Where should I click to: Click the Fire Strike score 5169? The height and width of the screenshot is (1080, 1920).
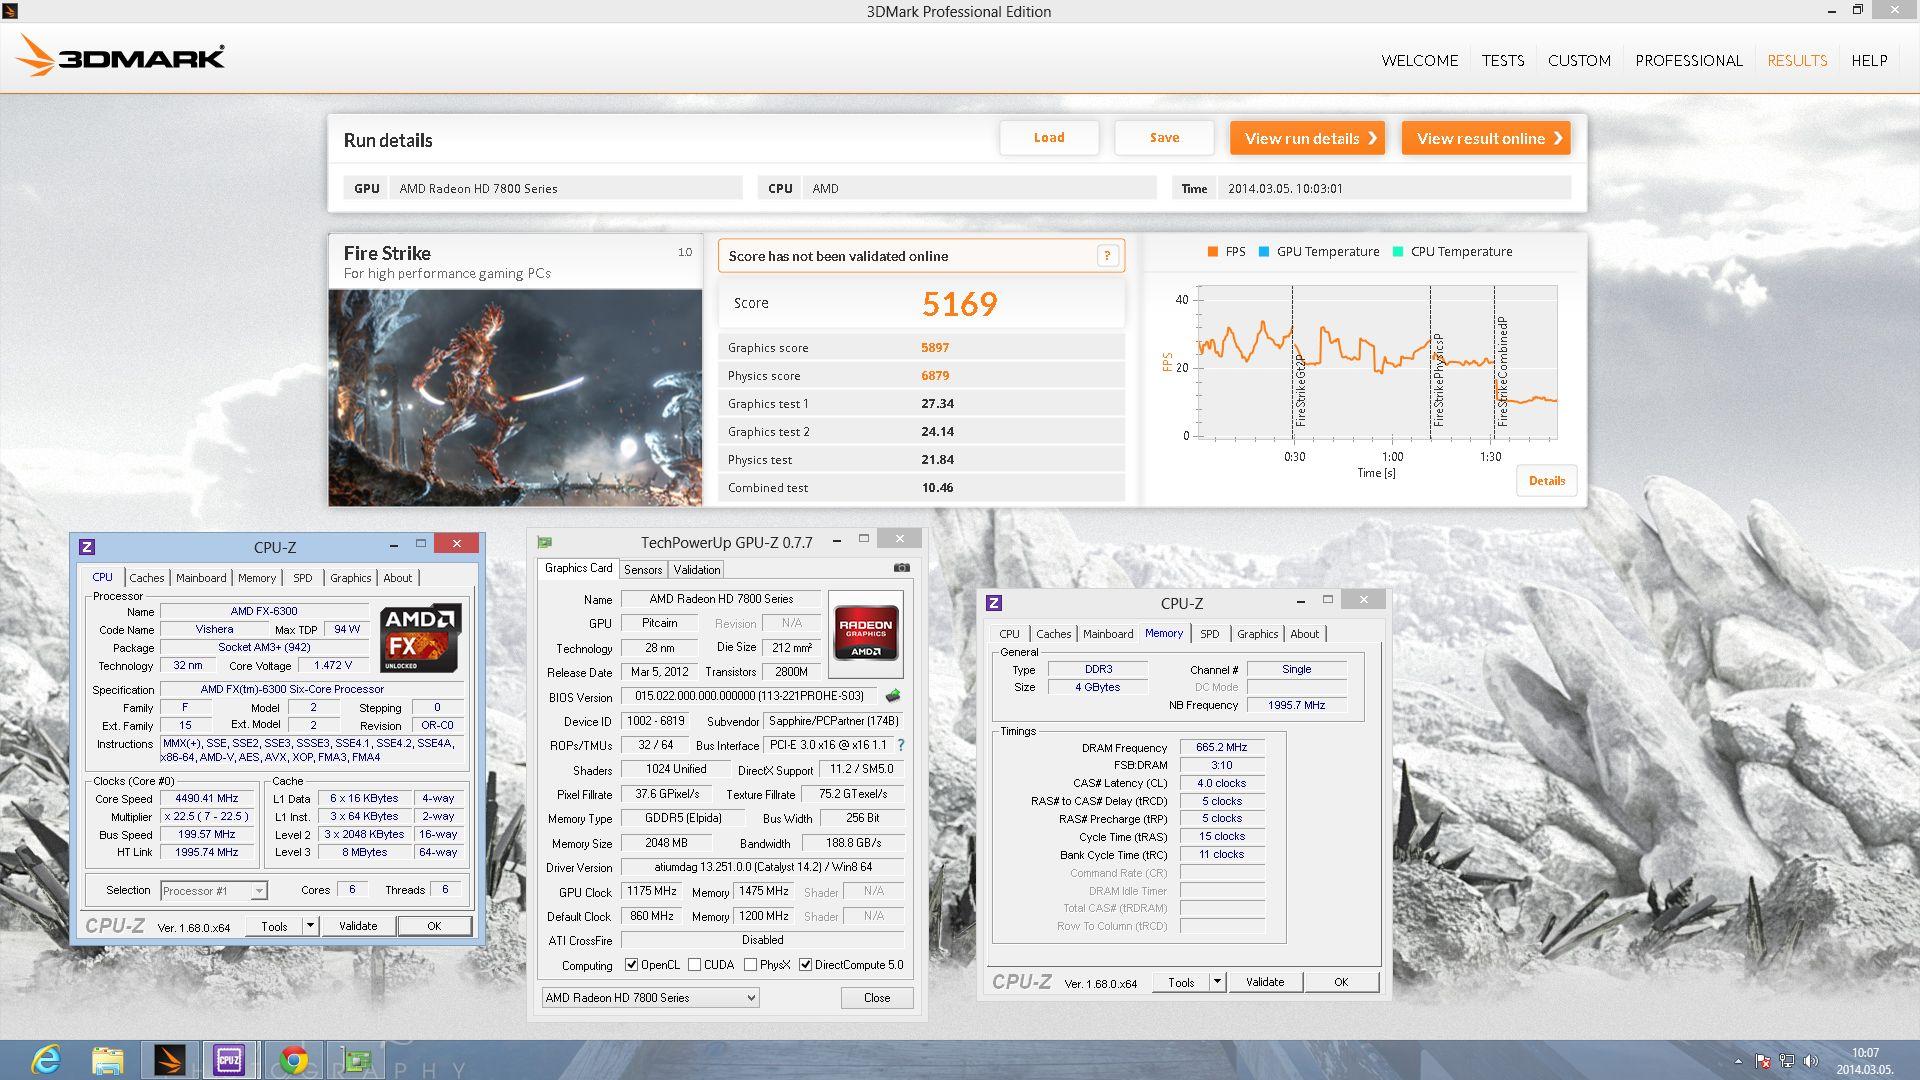[x=959, y=304]
